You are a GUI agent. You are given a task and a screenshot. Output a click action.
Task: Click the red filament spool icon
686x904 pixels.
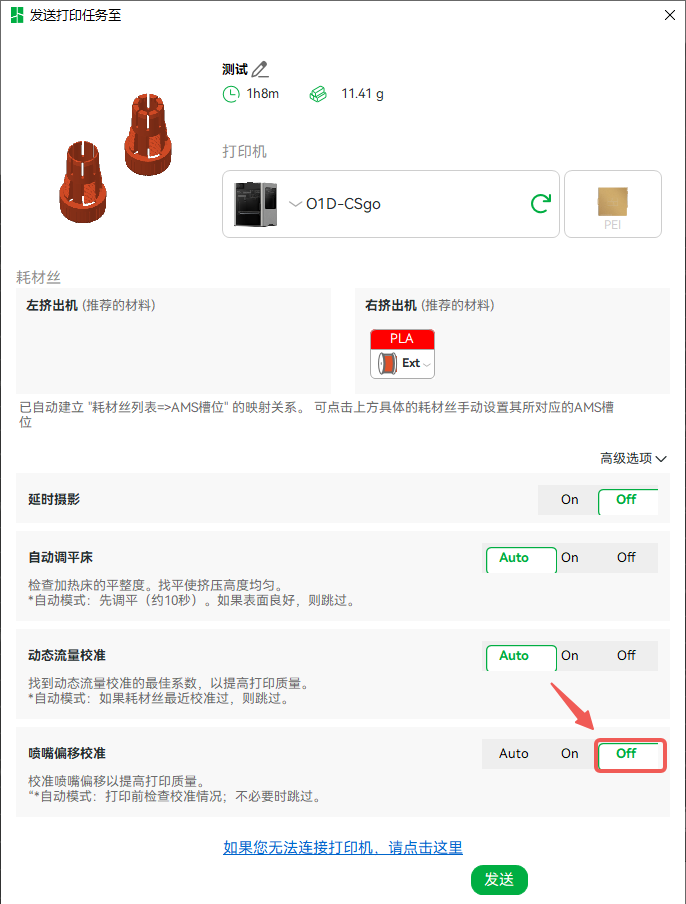(x=387, y=363)
